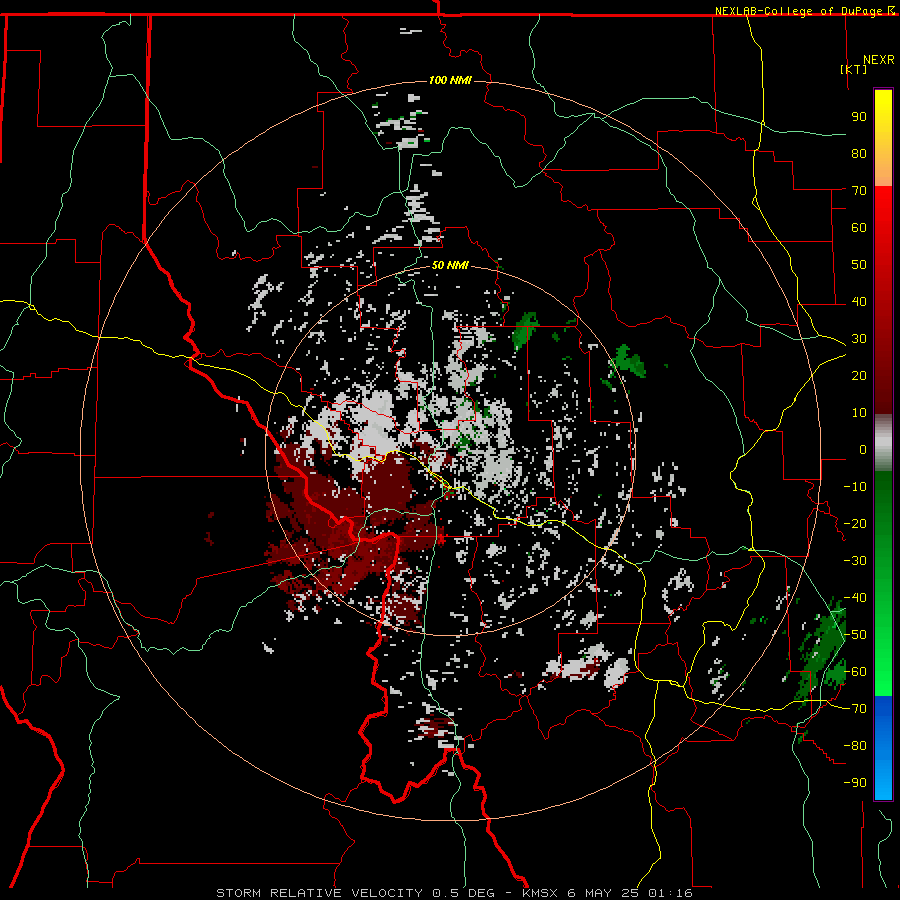
Task: Click the 100 NMI range ring label
Action: pos(450,80)
